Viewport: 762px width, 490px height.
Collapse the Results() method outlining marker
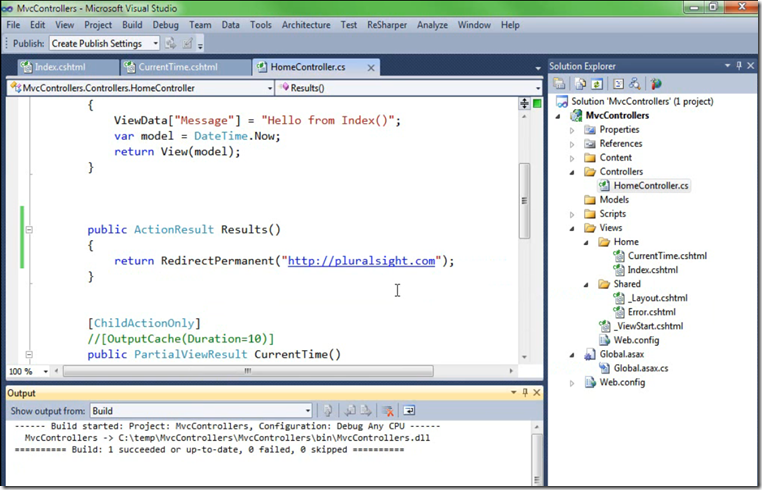[x=29, y=229]
